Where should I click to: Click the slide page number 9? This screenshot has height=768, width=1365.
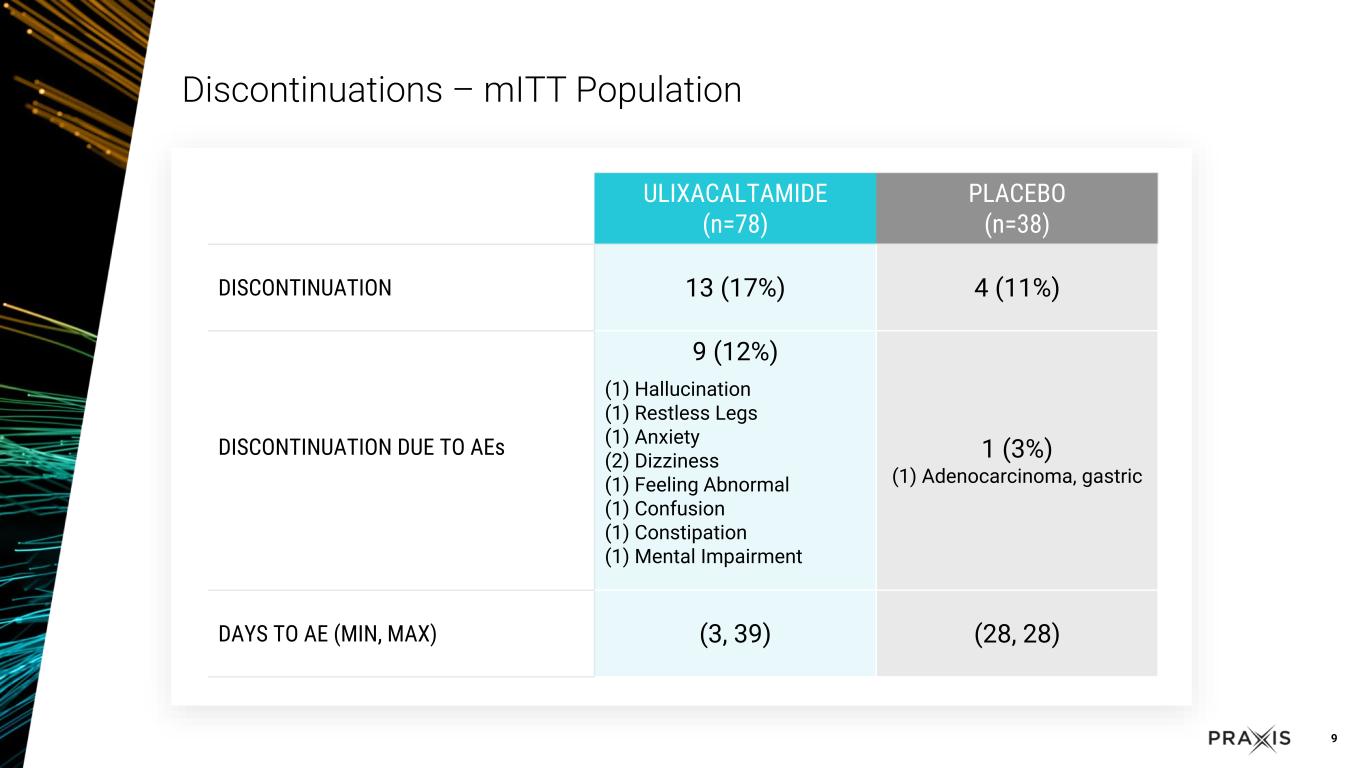pyautogui.click(x=1334, y=739)
